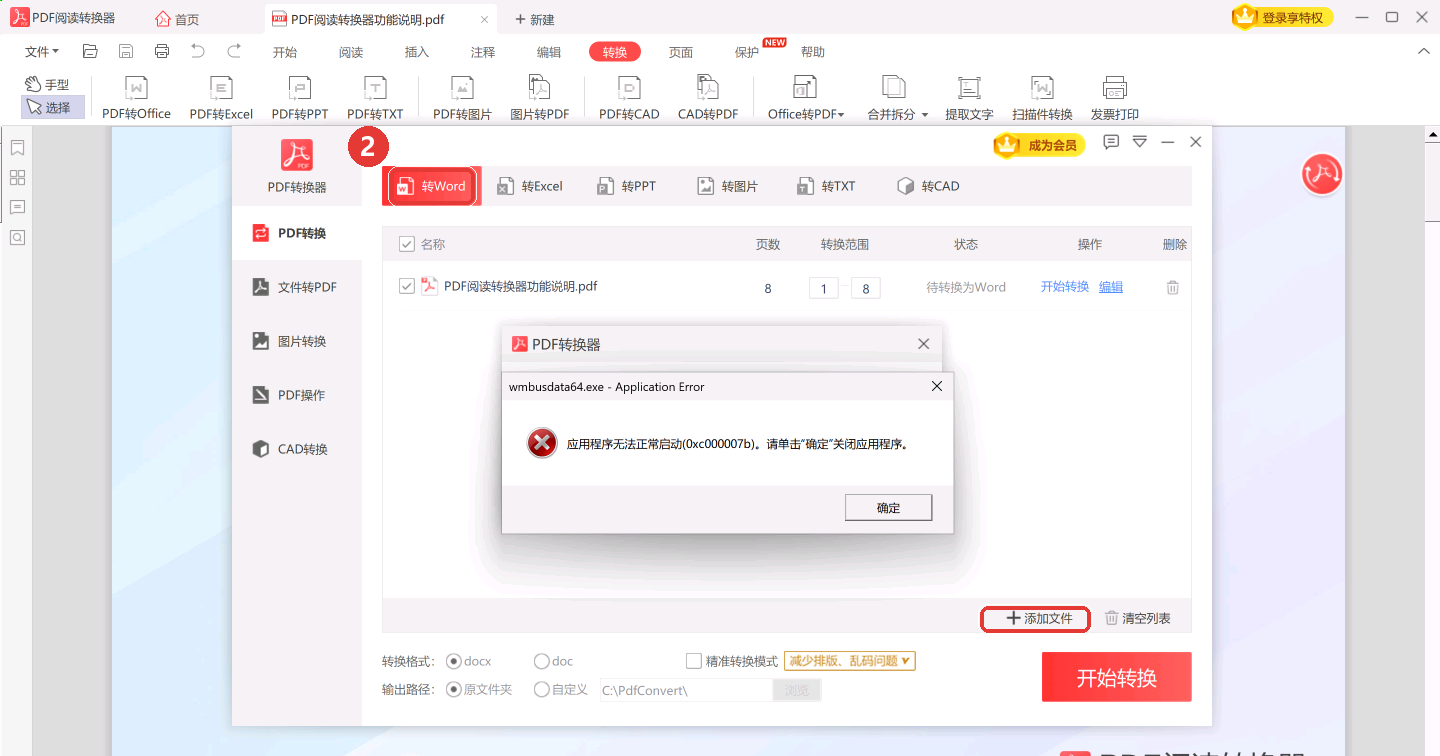1440x756 pixels.
Task: Click the 发票打印 invoice print icon
Action: (1114, 98)
